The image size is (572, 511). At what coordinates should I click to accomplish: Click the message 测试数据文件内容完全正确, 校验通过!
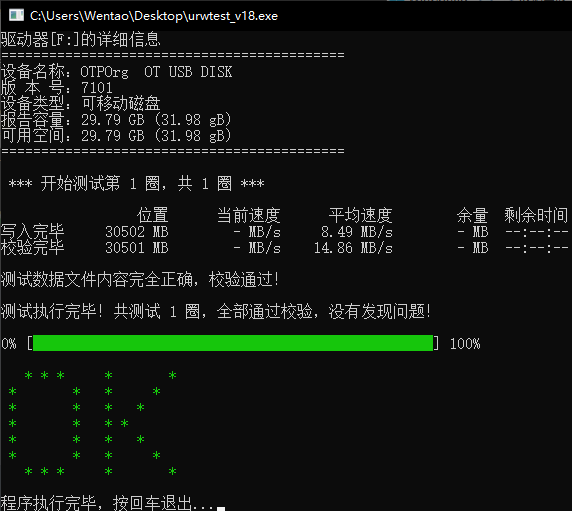[x=140, y=279]
